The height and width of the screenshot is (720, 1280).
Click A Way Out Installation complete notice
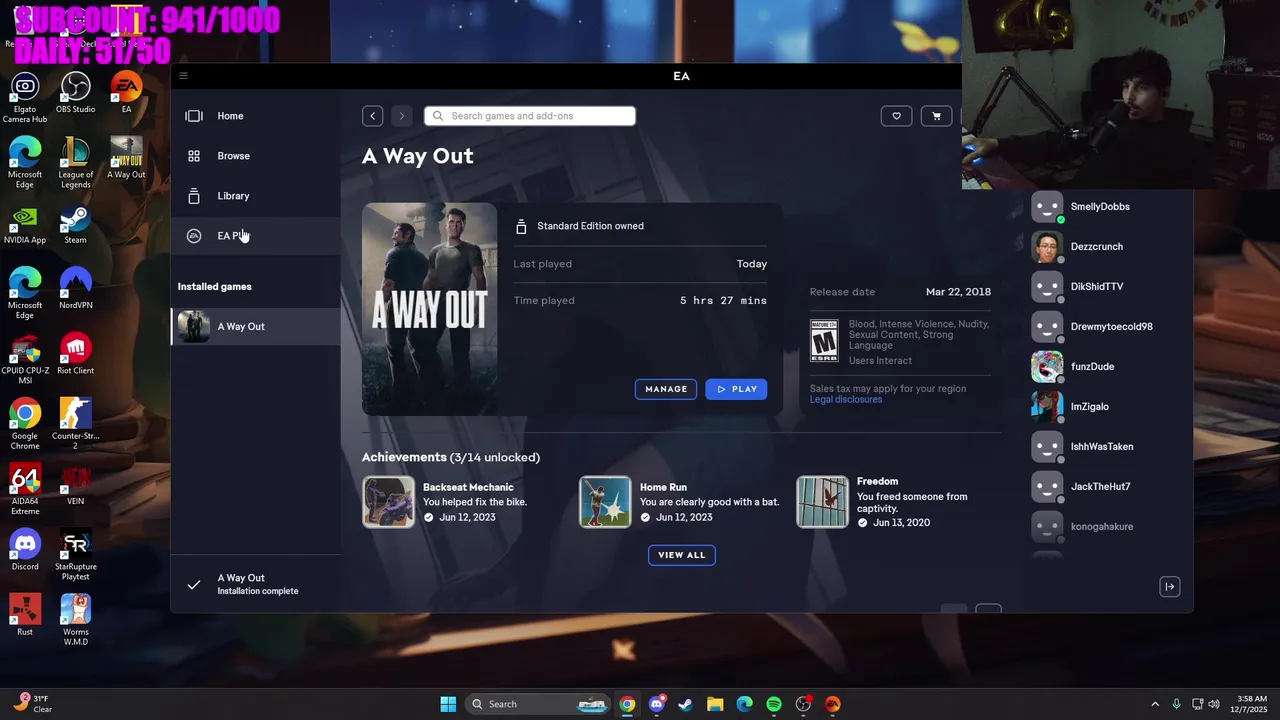[256, 584]
